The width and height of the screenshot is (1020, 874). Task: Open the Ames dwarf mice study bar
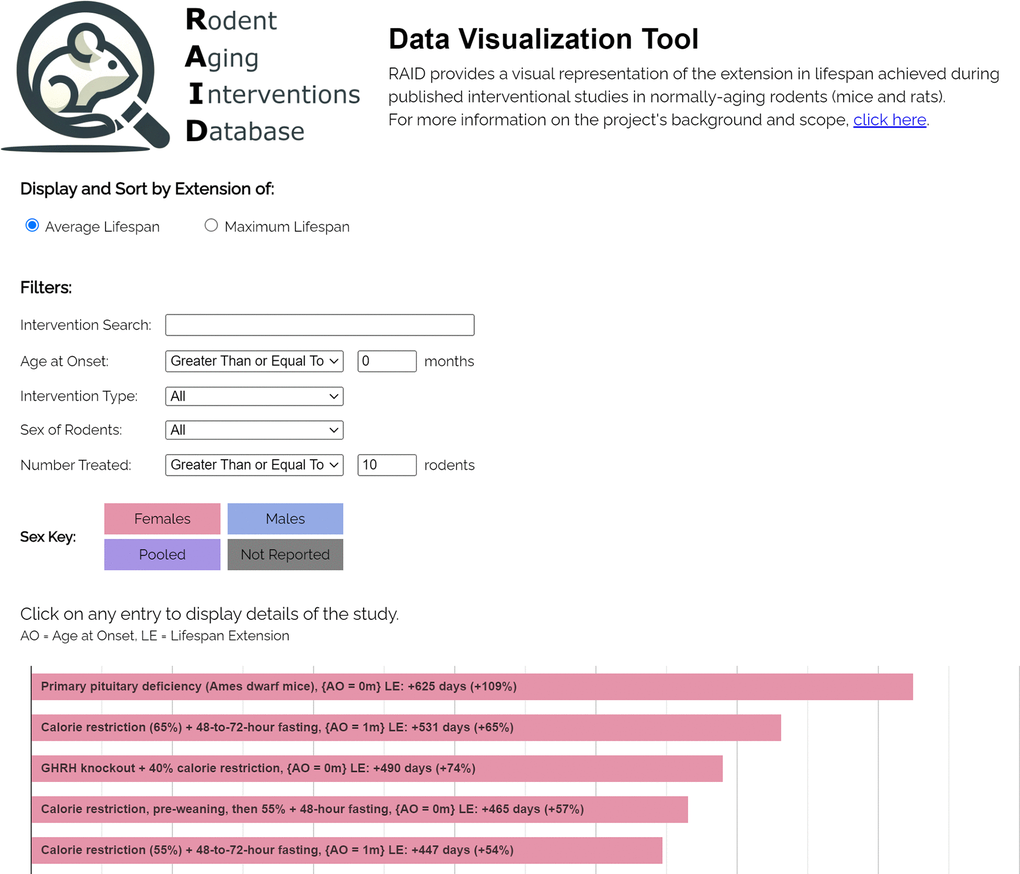click(x=471, y=687)
